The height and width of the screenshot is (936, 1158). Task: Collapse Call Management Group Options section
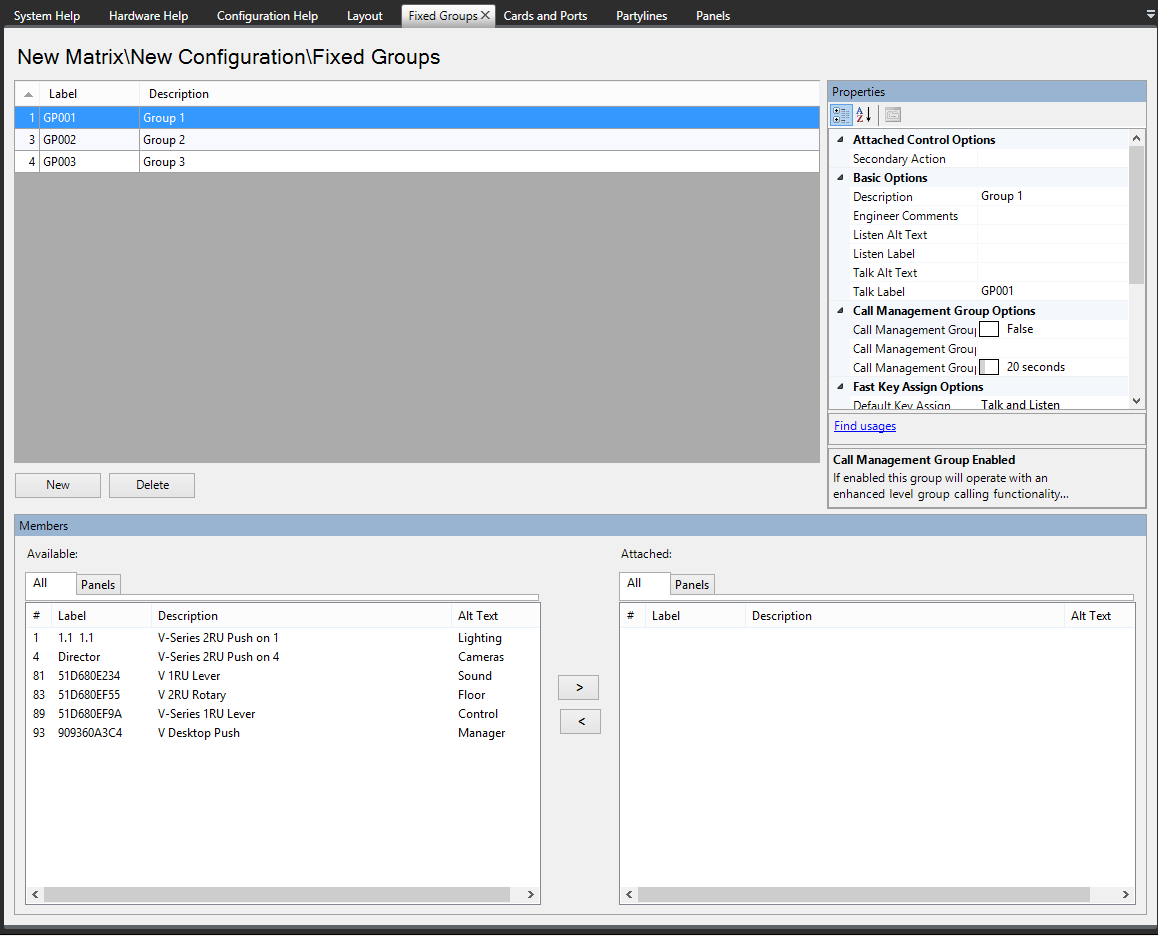tap(841, 311)
